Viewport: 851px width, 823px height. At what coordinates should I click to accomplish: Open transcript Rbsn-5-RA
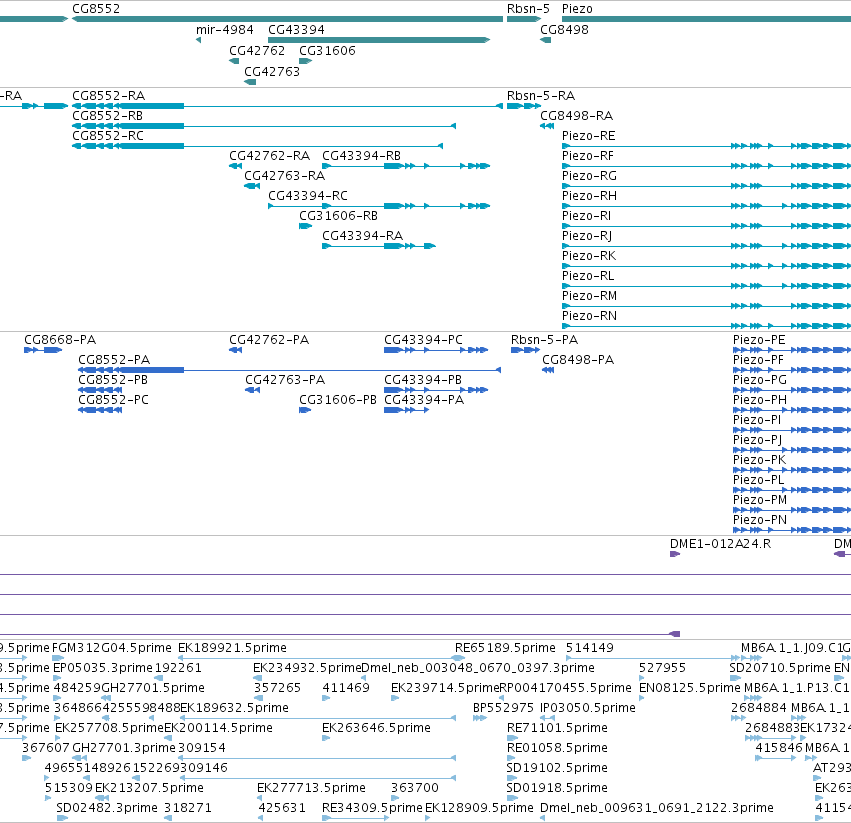click(541, 96)
